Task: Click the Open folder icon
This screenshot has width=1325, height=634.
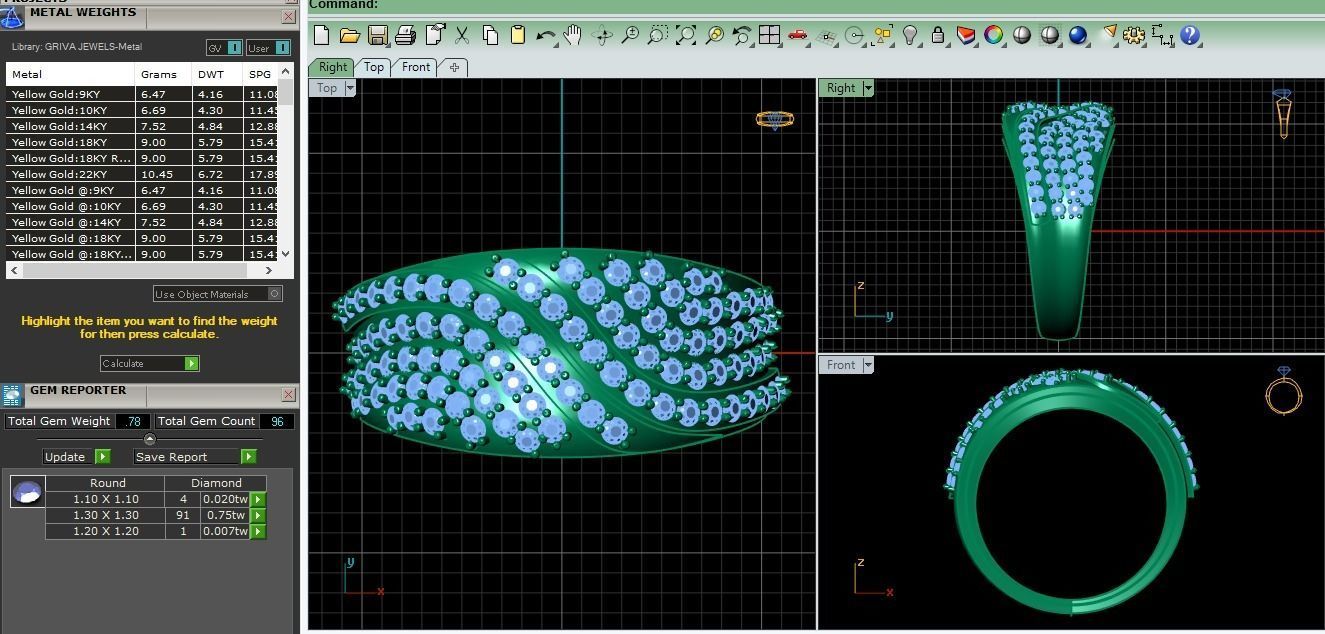Action: (349, 35)
